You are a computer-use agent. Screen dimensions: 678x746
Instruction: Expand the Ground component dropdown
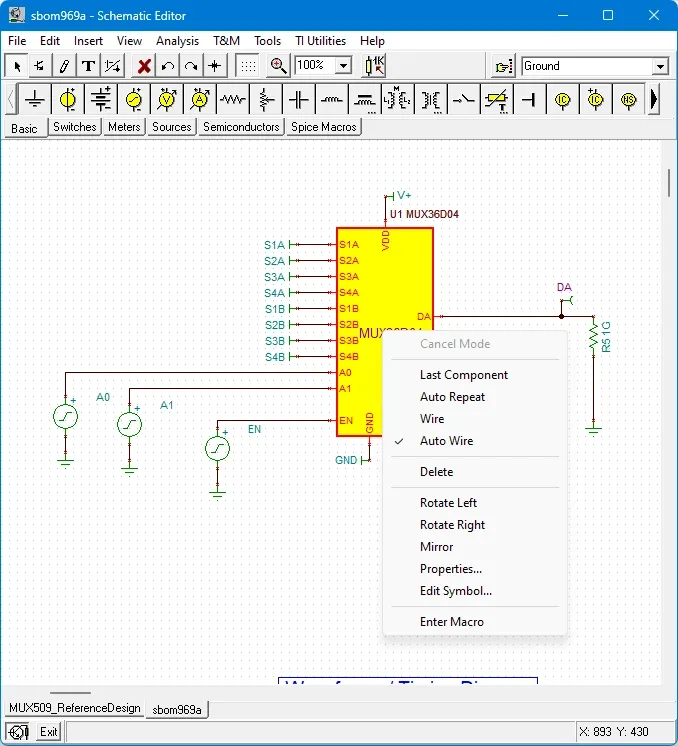[659, 66]
